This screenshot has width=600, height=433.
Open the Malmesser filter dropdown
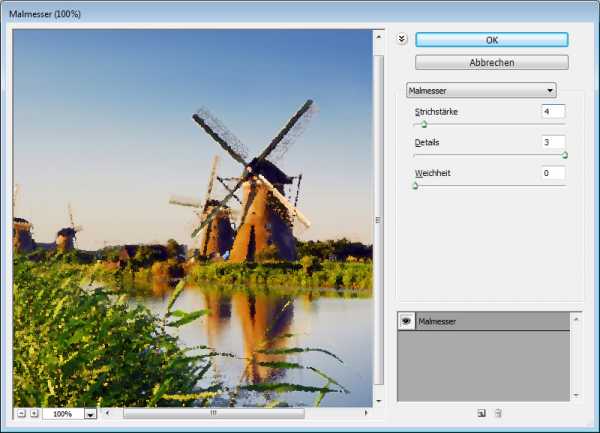coord(481,91)
